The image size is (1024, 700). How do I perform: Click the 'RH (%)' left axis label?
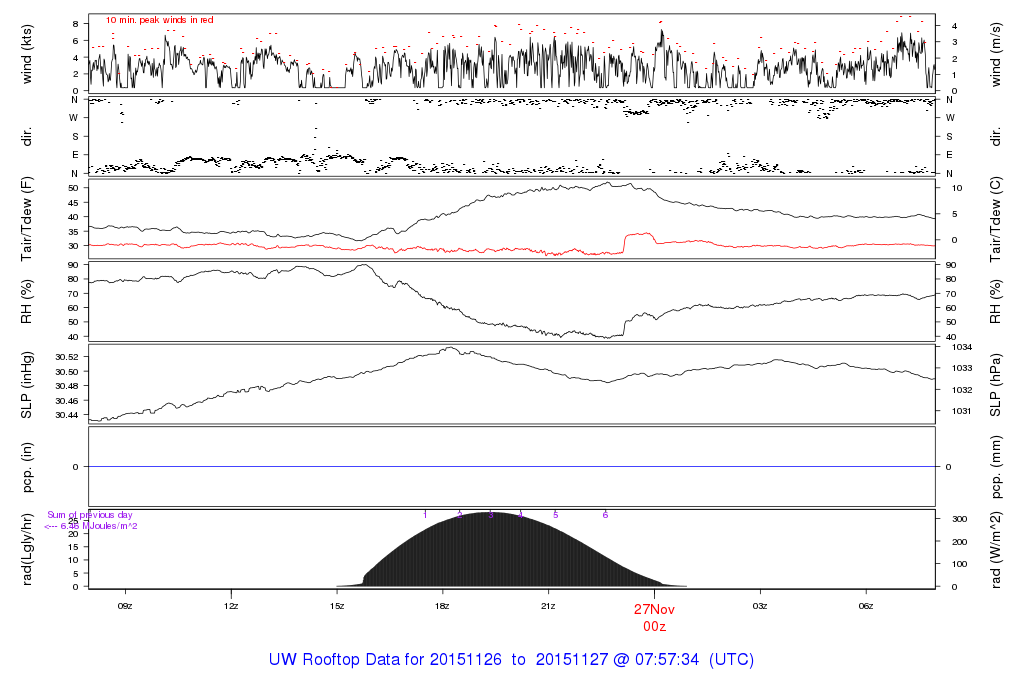click(x=27, y=302)
